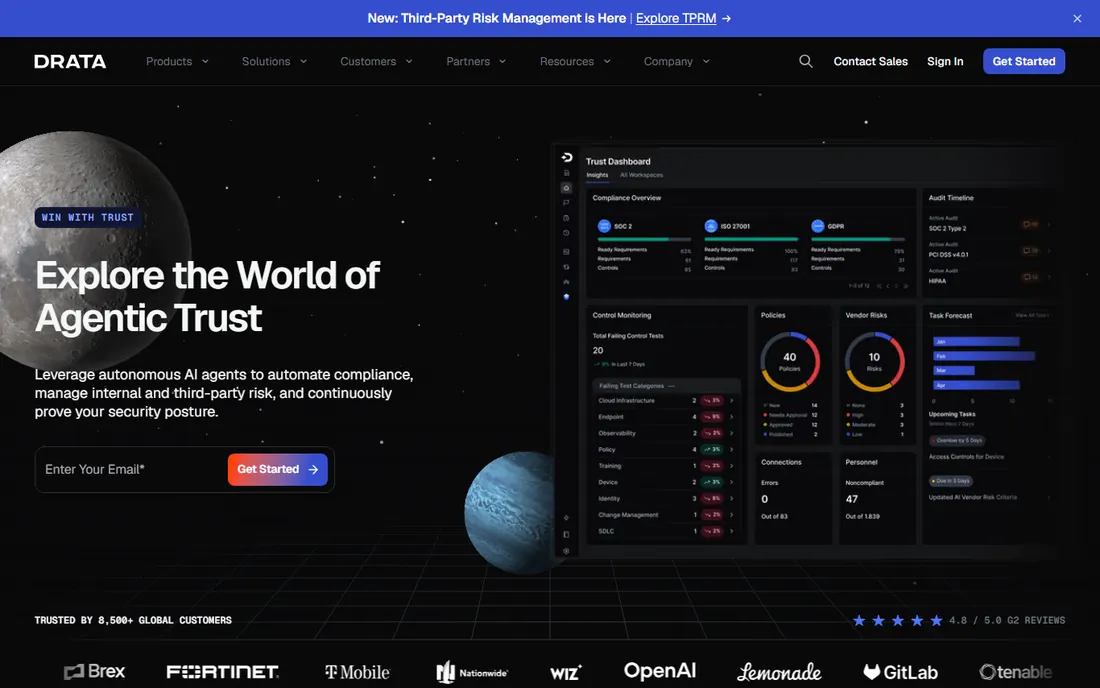The width and height of the screenshot is (1100, 688).
Task: Click the WIN WITH TRUST badge
Action: coord(88,217)
